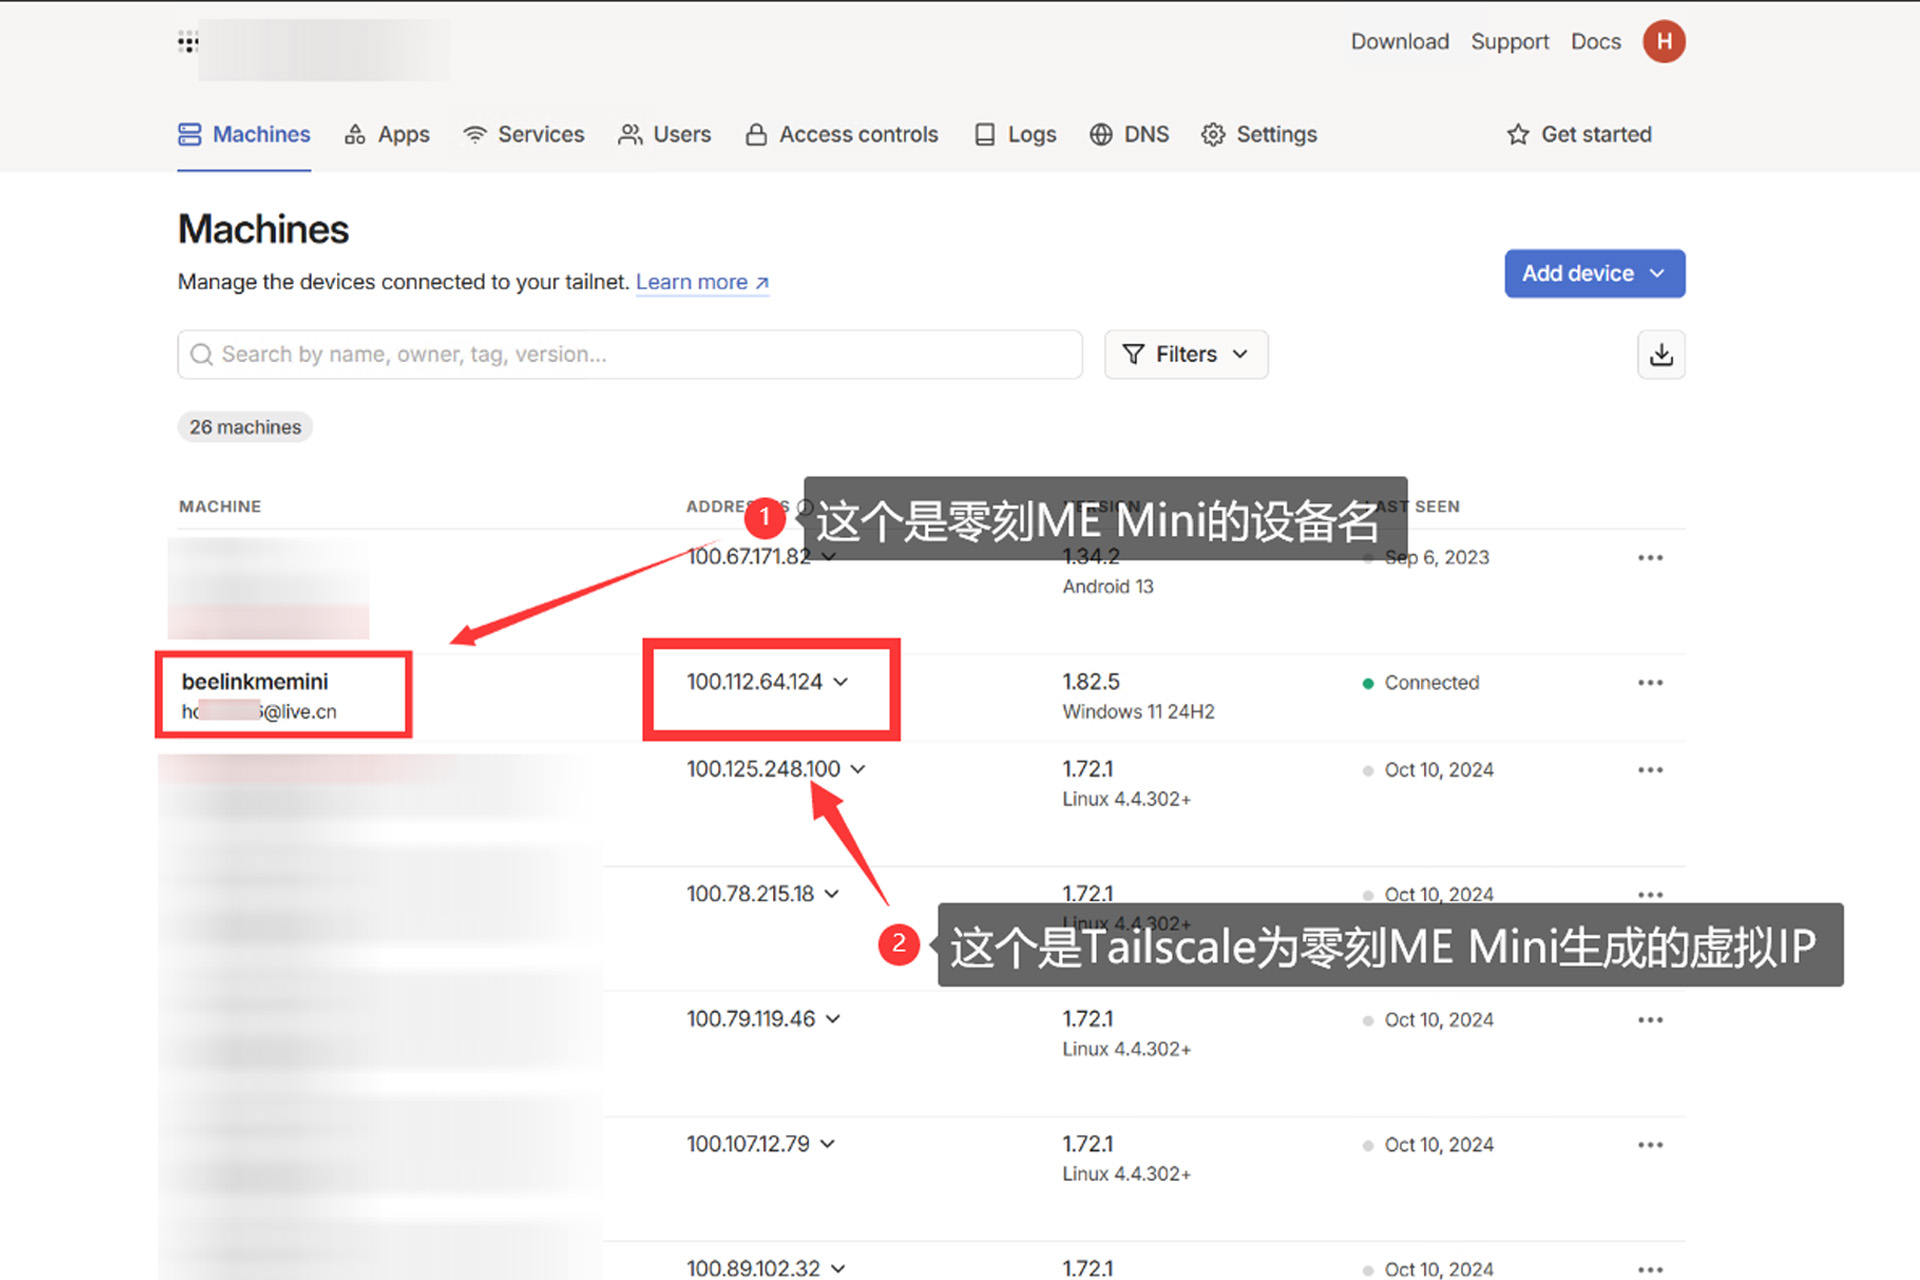Viewport: 1920px width, 1280px height.
Task: Open the Apps tab
Action: click(x=387, y=134)
